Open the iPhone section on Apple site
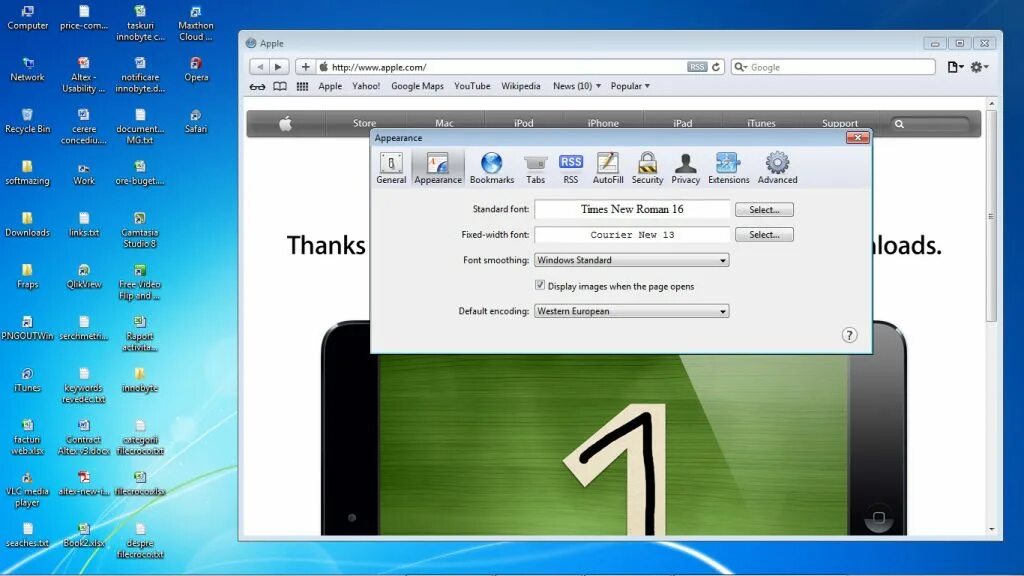Screen dimensions: 1024x576 603,123
